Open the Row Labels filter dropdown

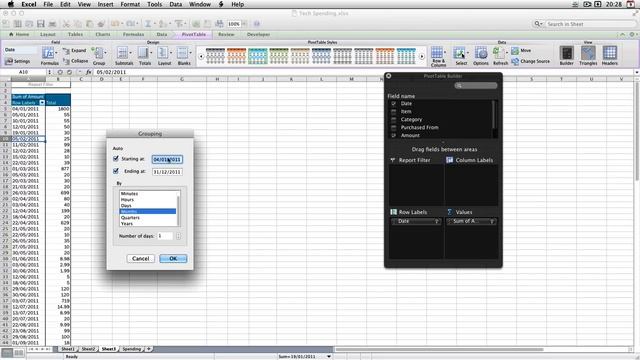coord(42,102)
